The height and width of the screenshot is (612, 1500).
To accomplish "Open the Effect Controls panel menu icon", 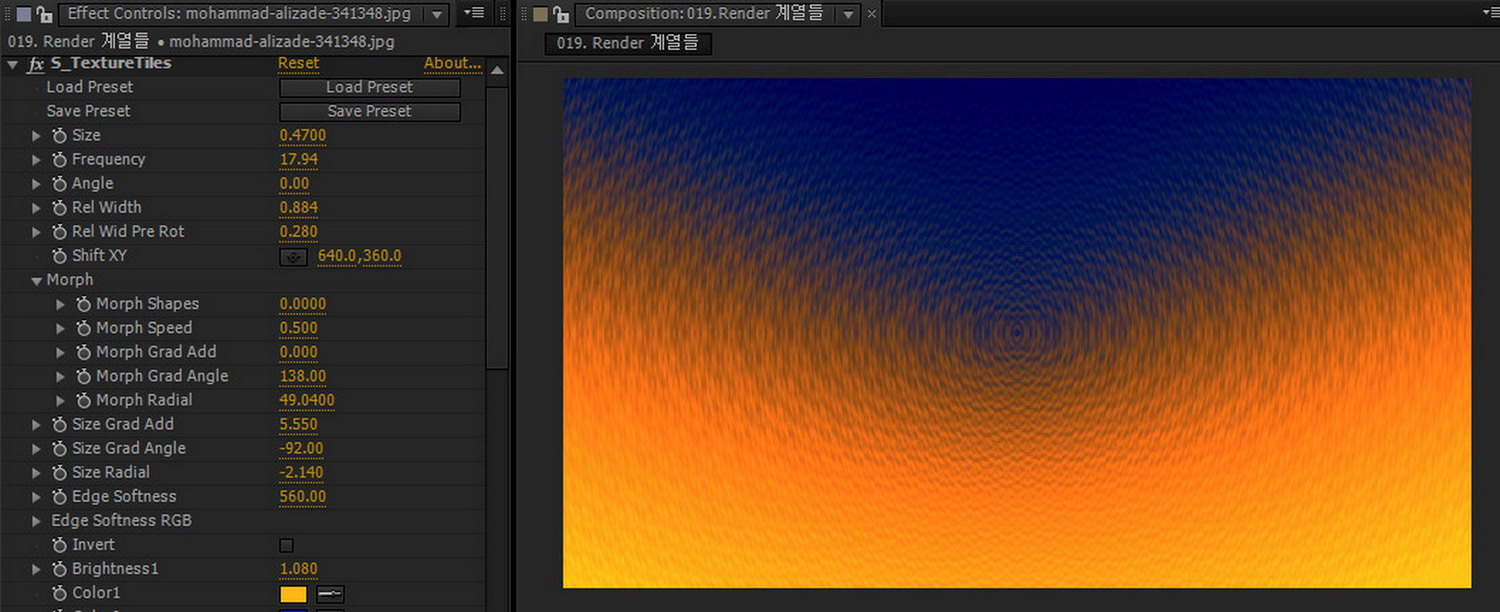I will pyautogui.click(x=475, y=13).
